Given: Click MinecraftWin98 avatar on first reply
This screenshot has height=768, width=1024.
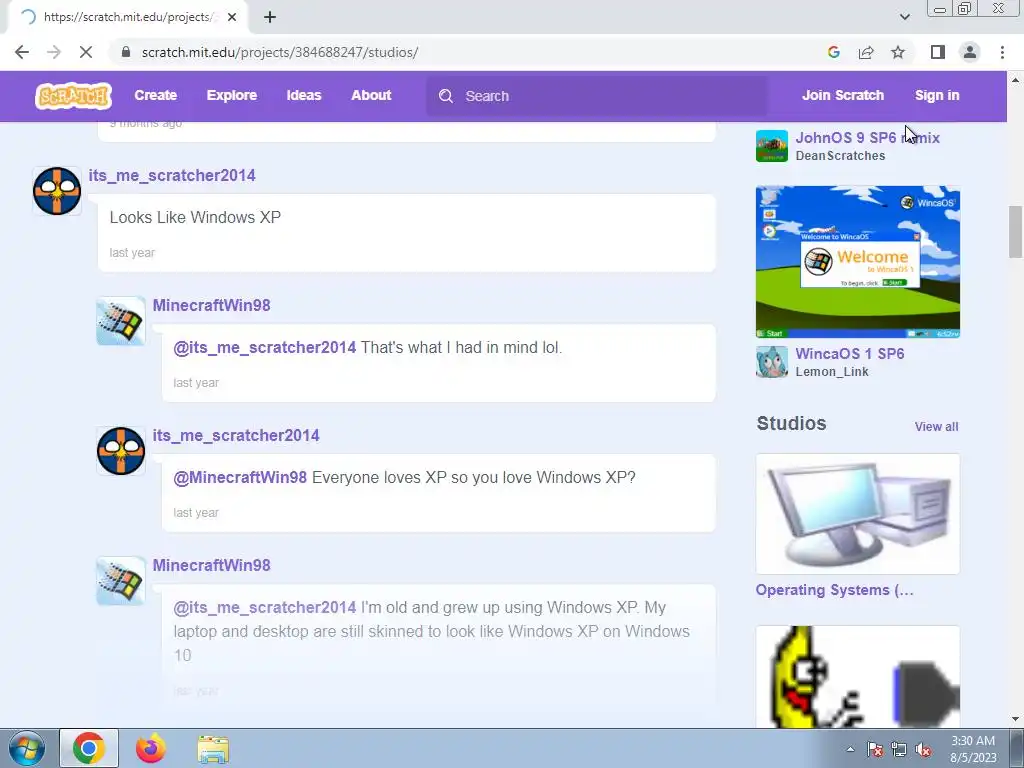Looking at the screenshot, I should click(121, 321).
